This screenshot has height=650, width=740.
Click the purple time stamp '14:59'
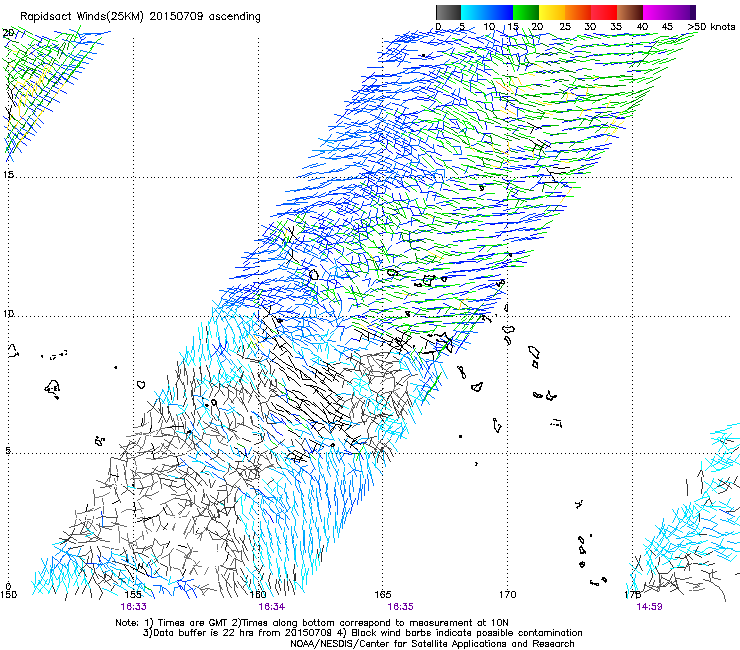[649, 607]
